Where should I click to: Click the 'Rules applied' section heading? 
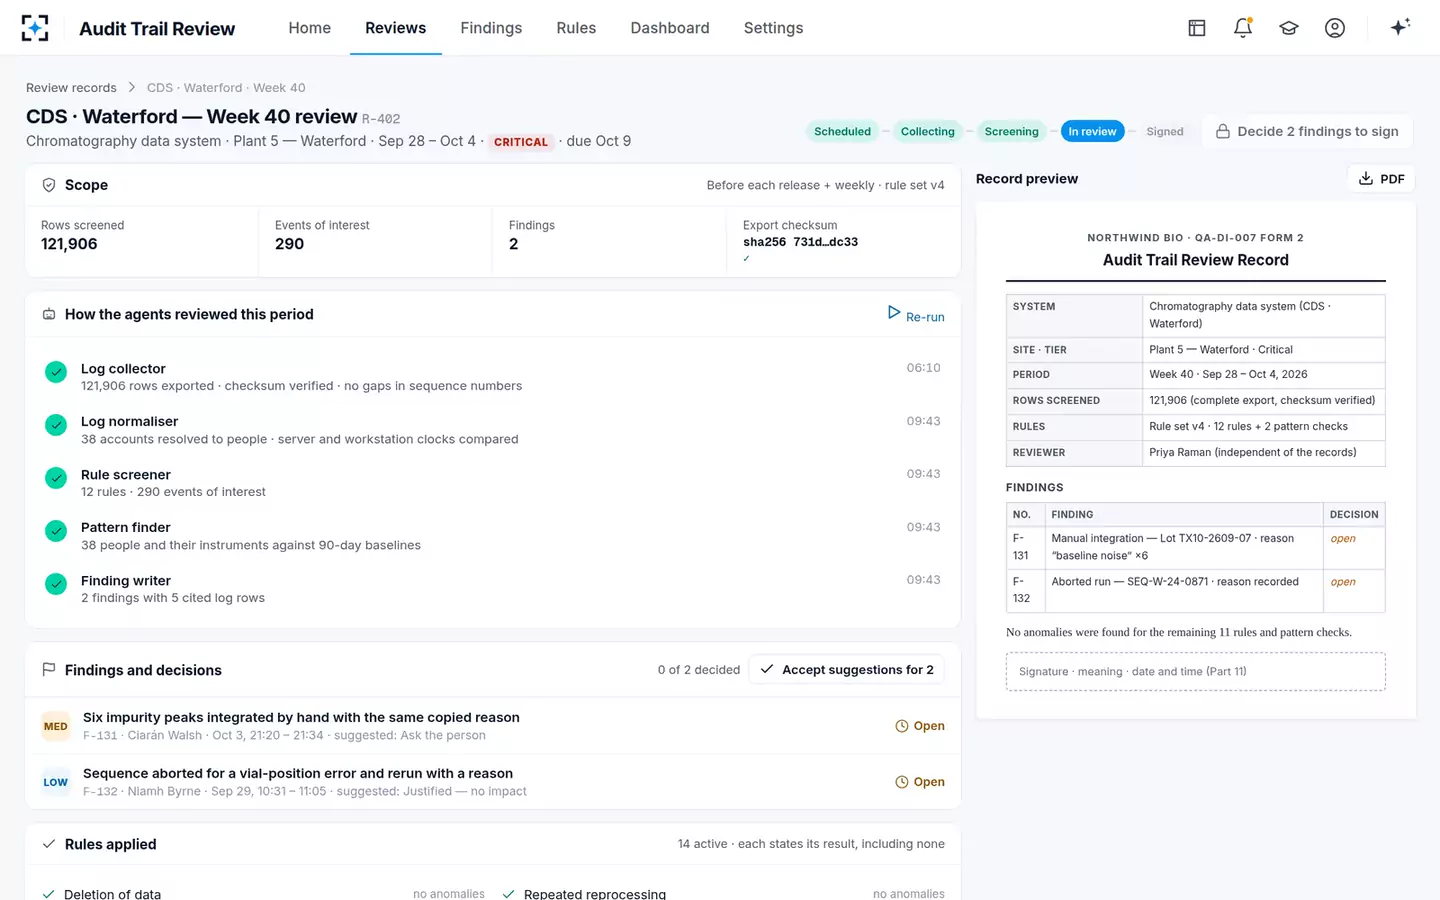(x=110, y=844)
